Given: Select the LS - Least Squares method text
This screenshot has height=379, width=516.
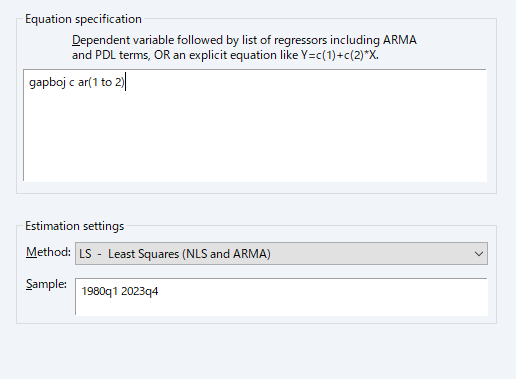Looking at the screenshot, I should 175,254.
